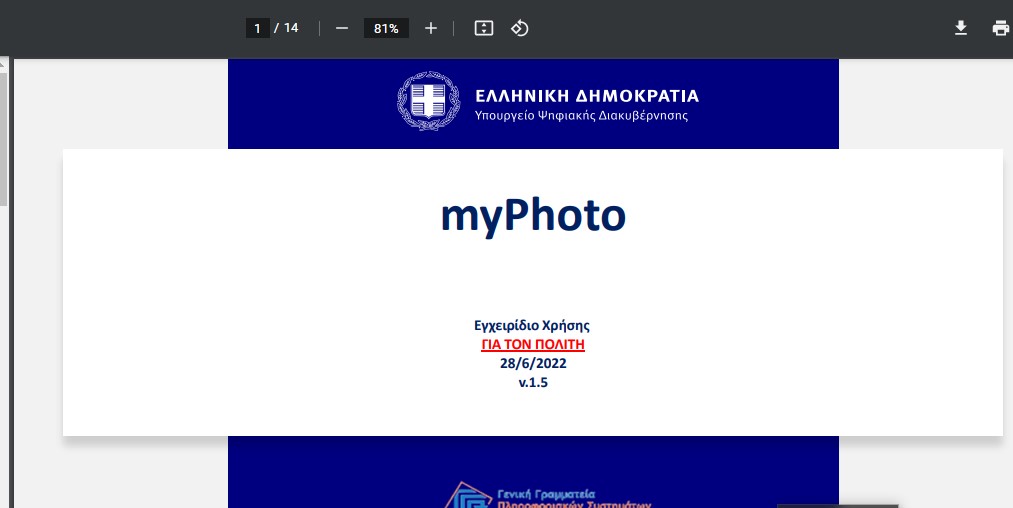Click the Greek national emblem logo
This screenshot has height=508, width=1013.
[x=428, y=101]
